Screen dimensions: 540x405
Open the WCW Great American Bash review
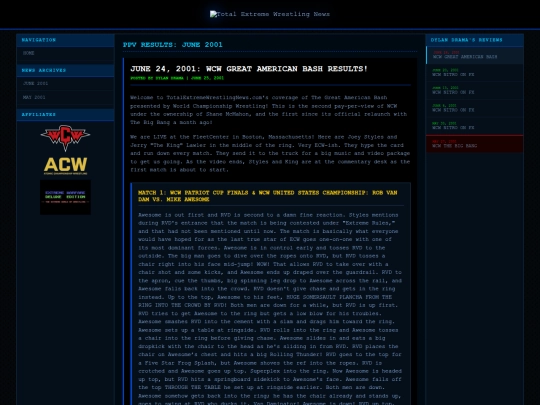click(x=475, y=55)
